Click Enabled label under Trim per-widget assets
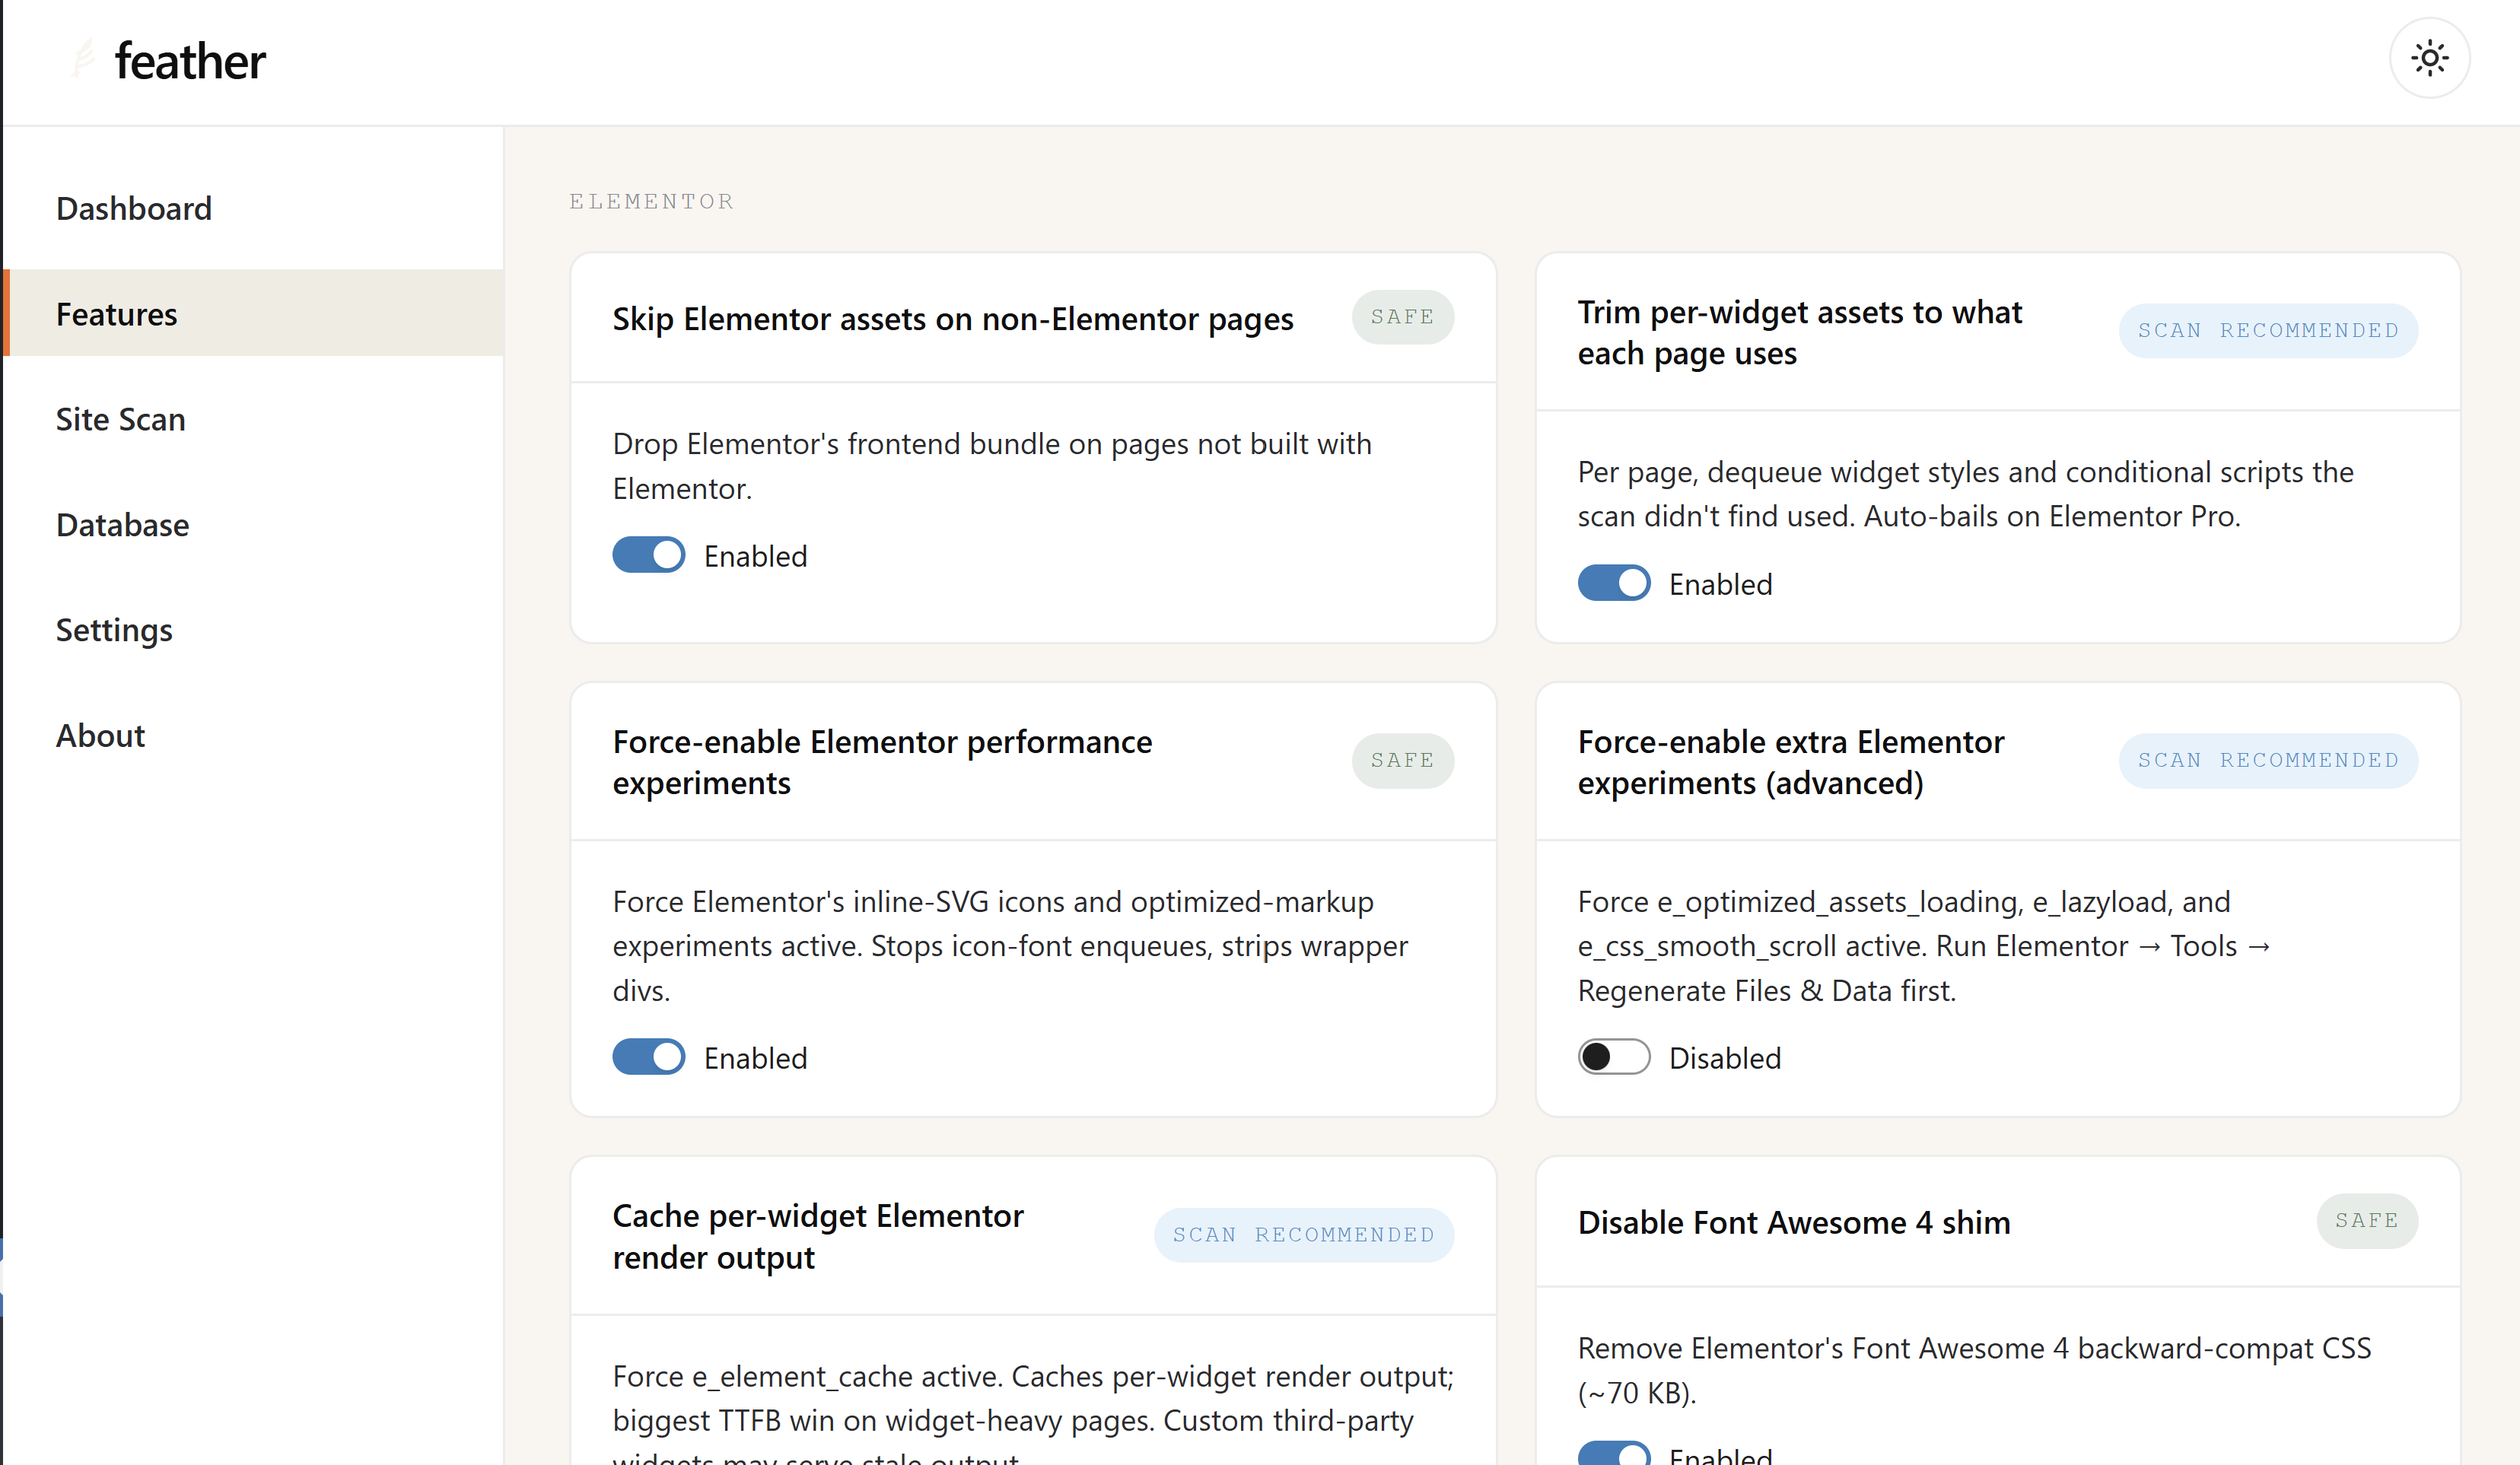 pyautogui.click(x=1720, y=584)
